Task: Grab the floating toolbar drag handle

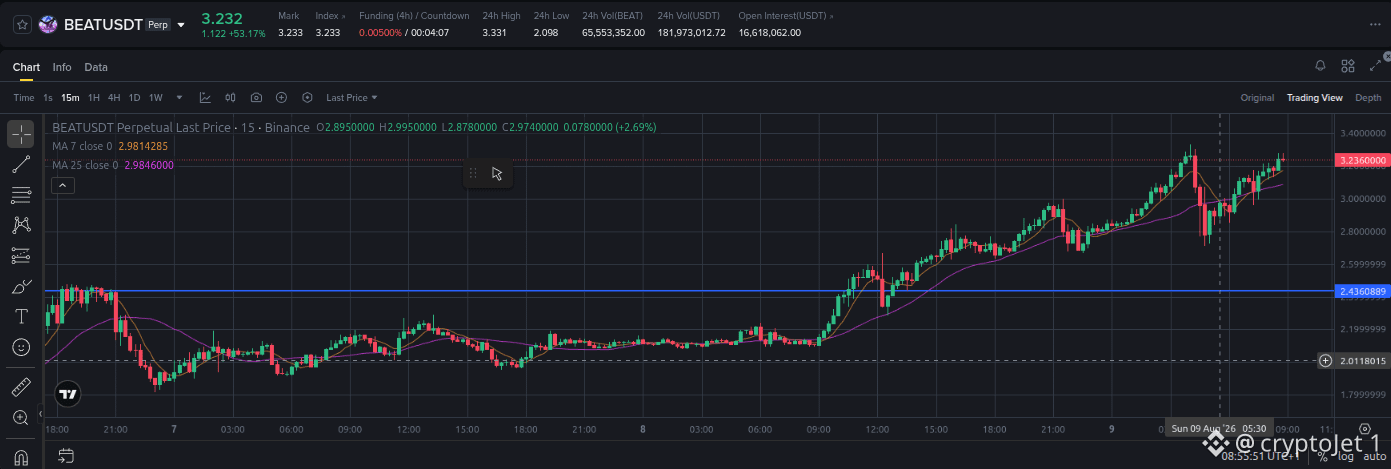Action: (473, 173)
